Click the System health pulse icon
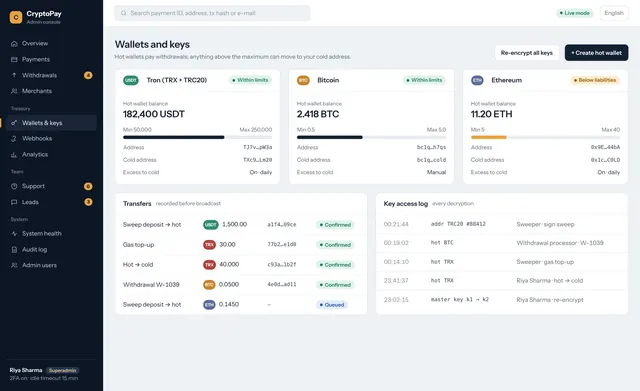 pos(14,233)
